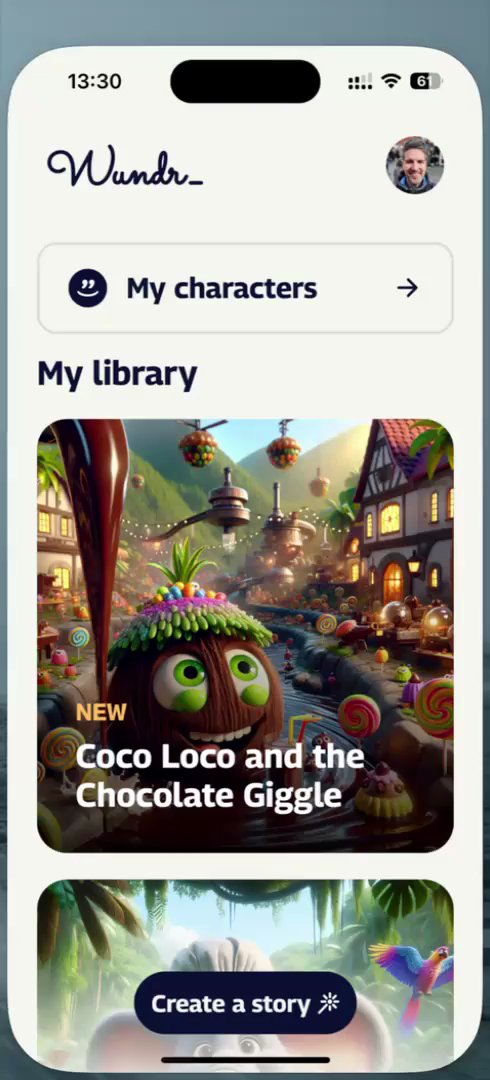Tap the Wundr logo
The image size is (490, 1080).
(x=125, y=168)
